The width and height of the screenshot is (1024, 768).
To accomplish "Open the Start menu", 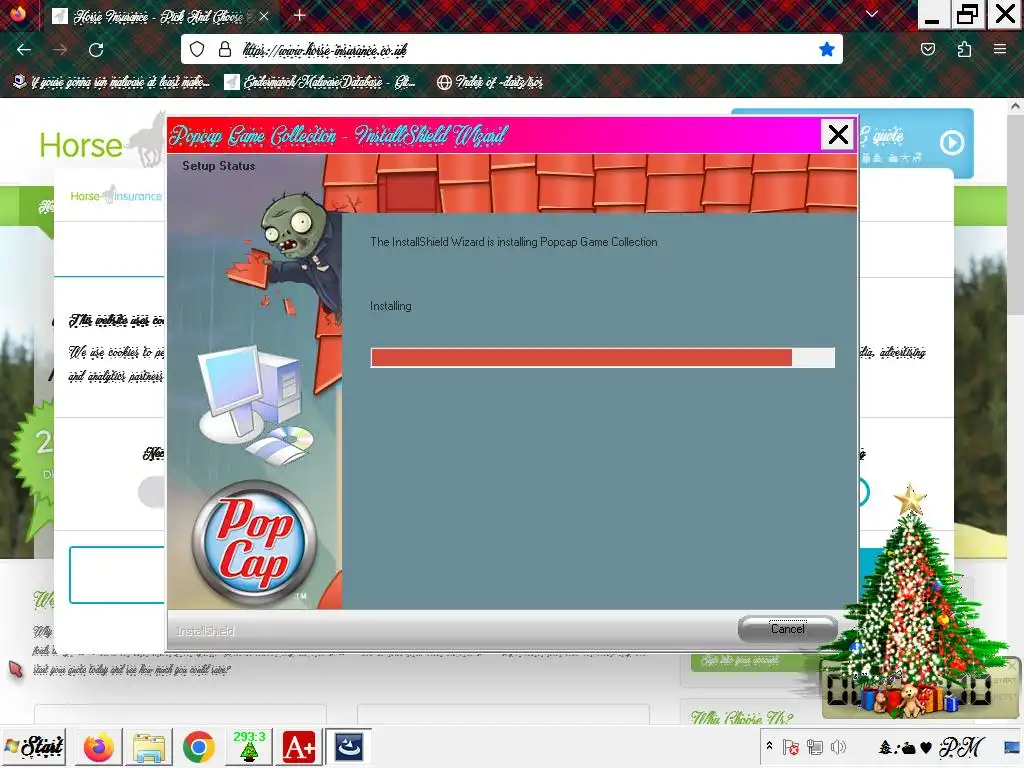I will [34, 746].
